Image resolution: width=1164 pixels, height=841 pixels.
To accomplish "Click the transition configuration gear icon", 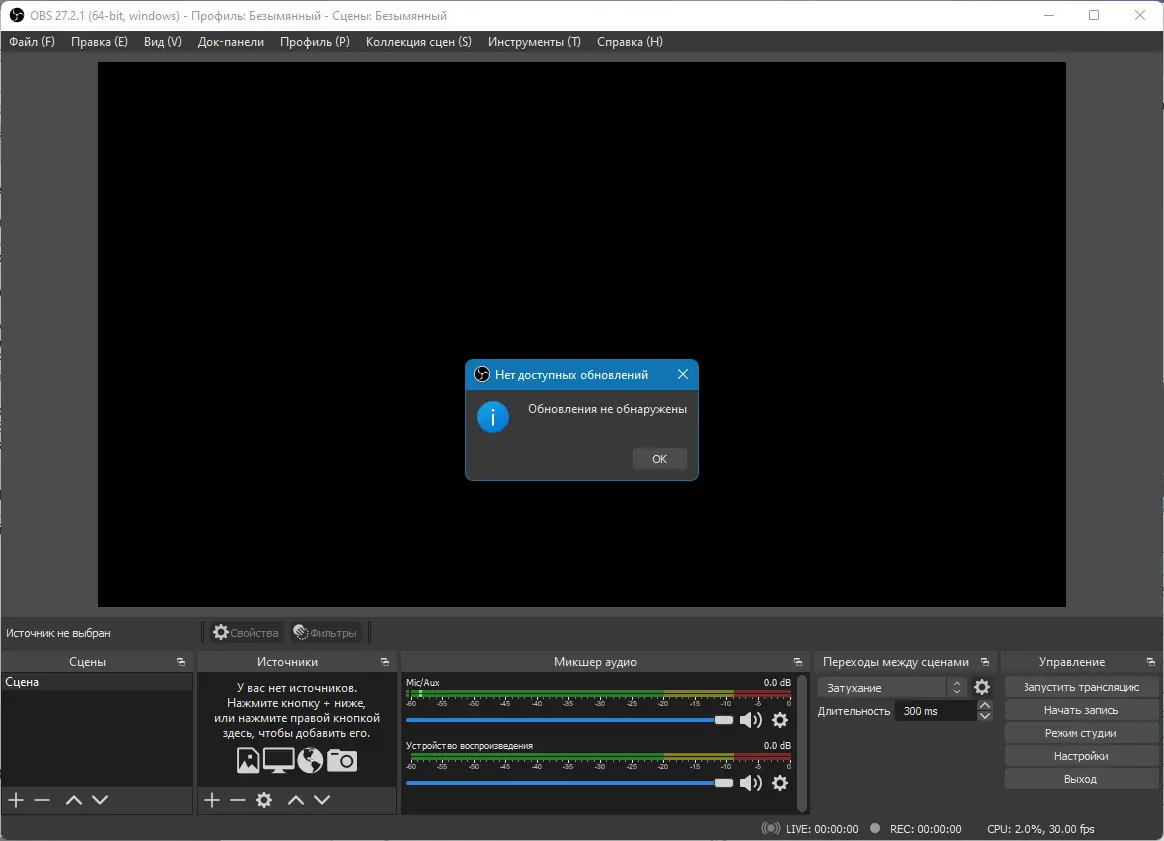I will click(982, 687).
